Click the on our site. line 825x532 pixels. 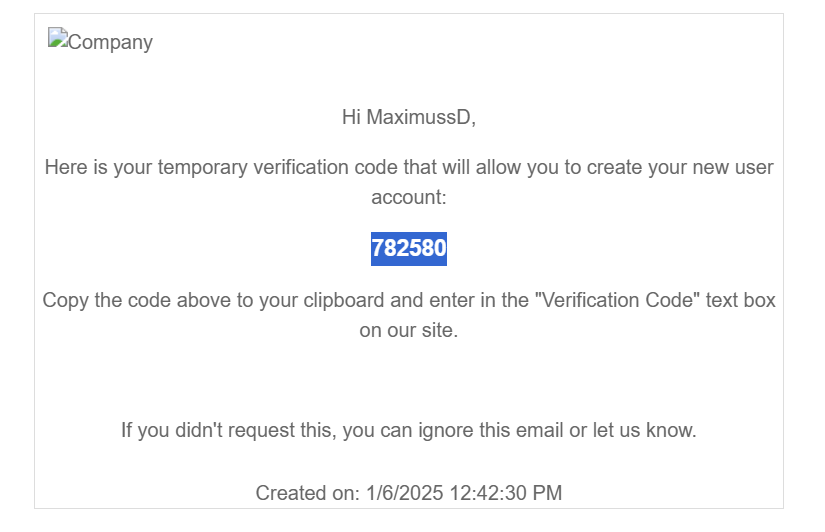(409, 330)
